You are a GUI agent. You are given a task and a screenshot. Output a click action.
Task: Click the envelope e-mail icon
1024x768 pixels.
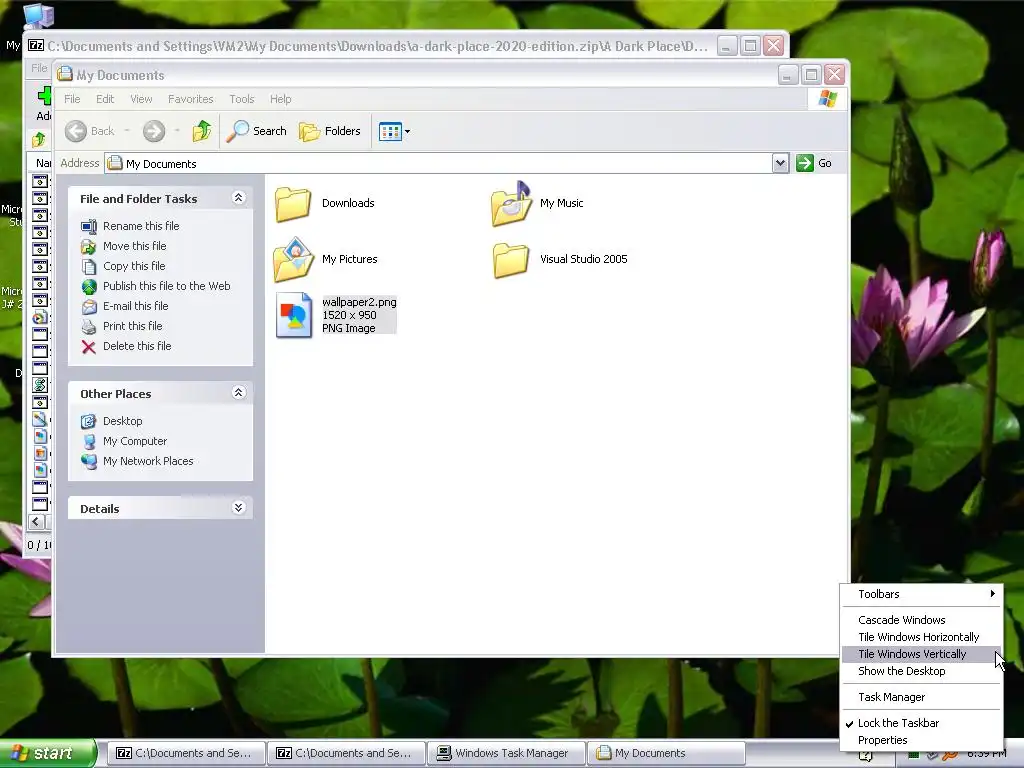(x=89, y=306)
